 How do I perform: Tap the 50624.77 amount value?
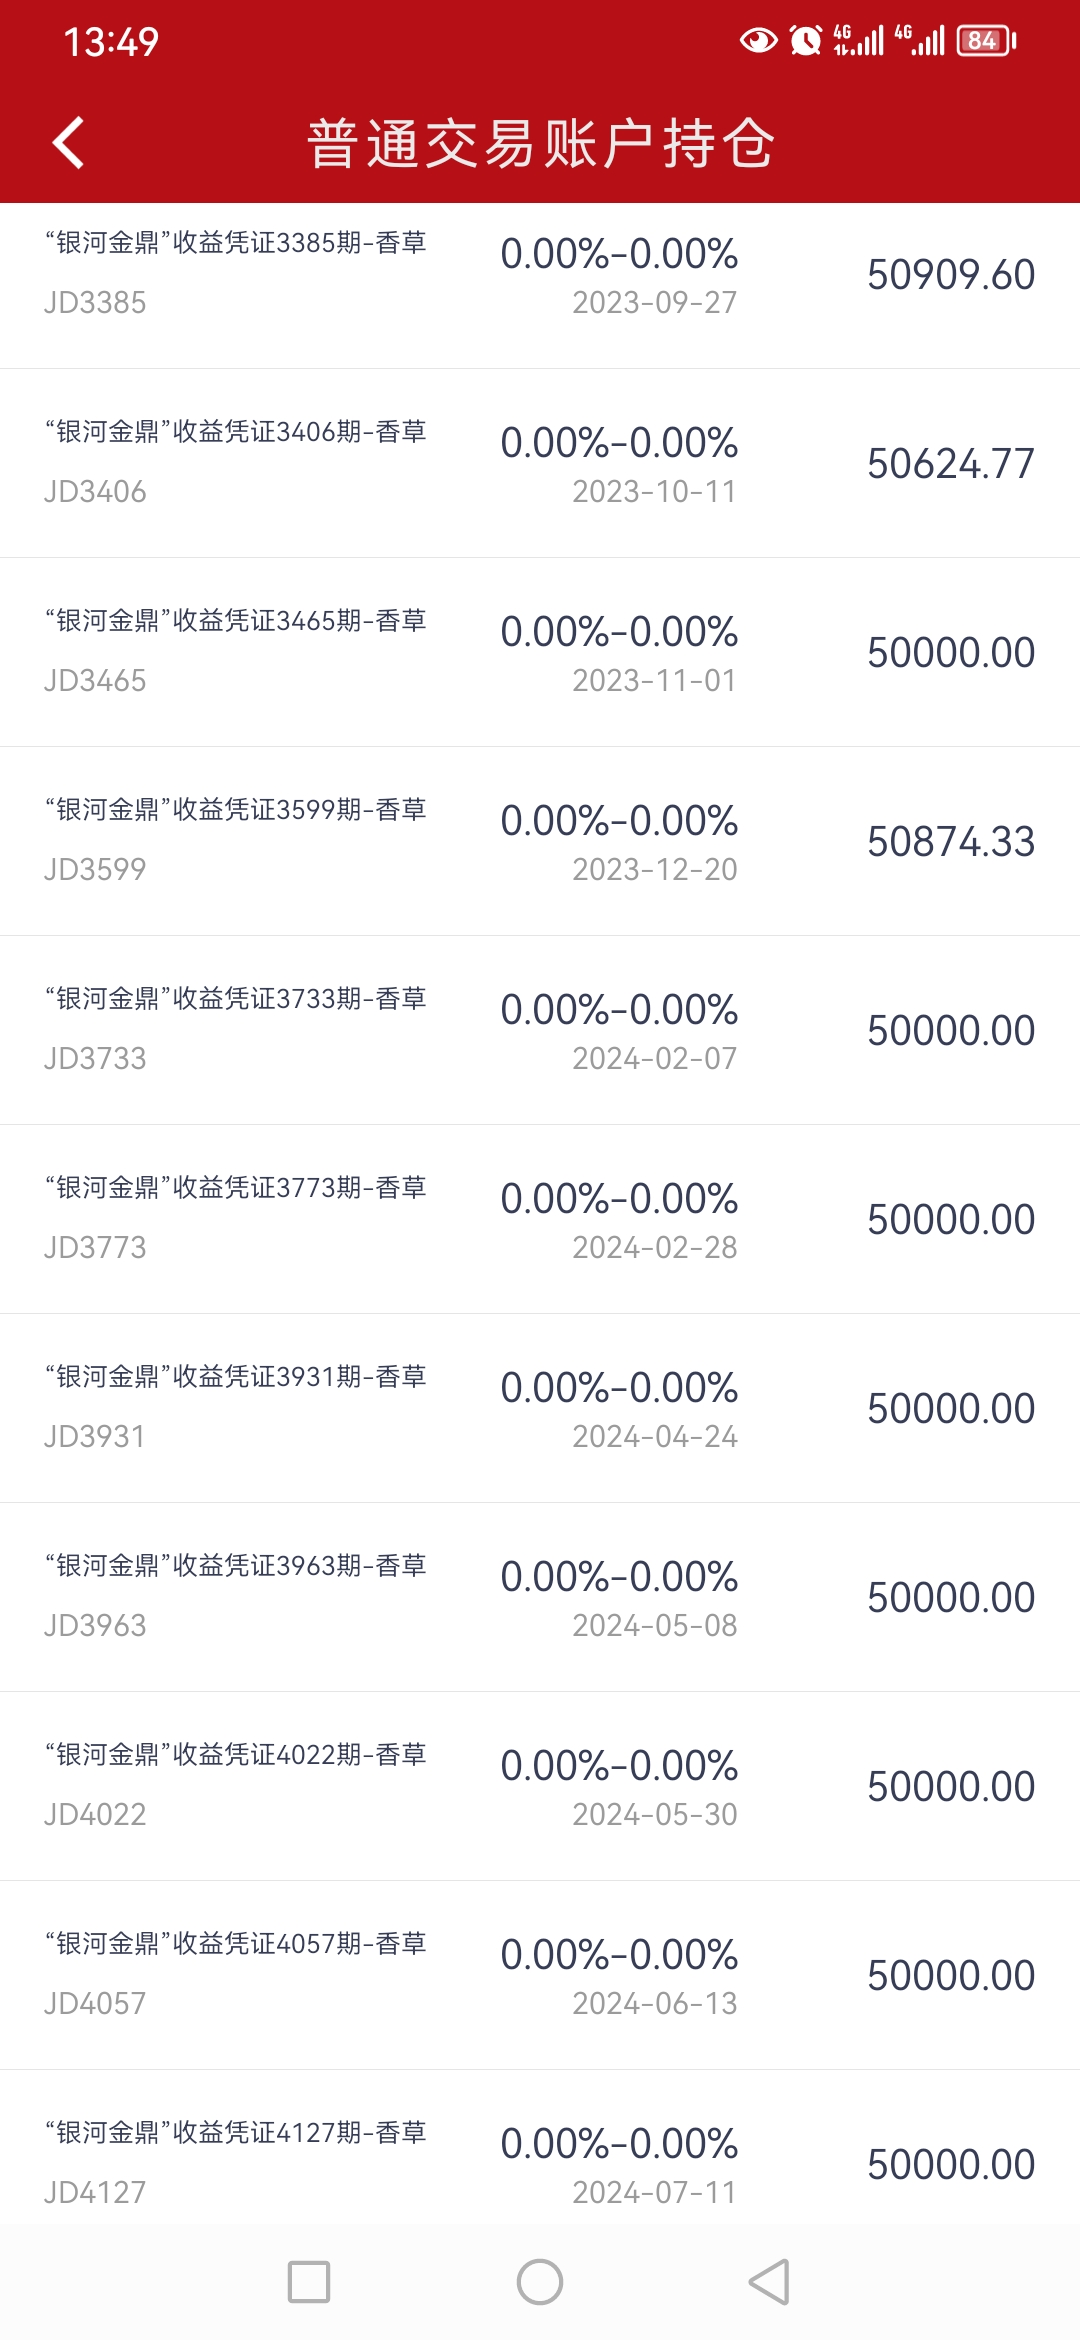(x=950, y=464)
